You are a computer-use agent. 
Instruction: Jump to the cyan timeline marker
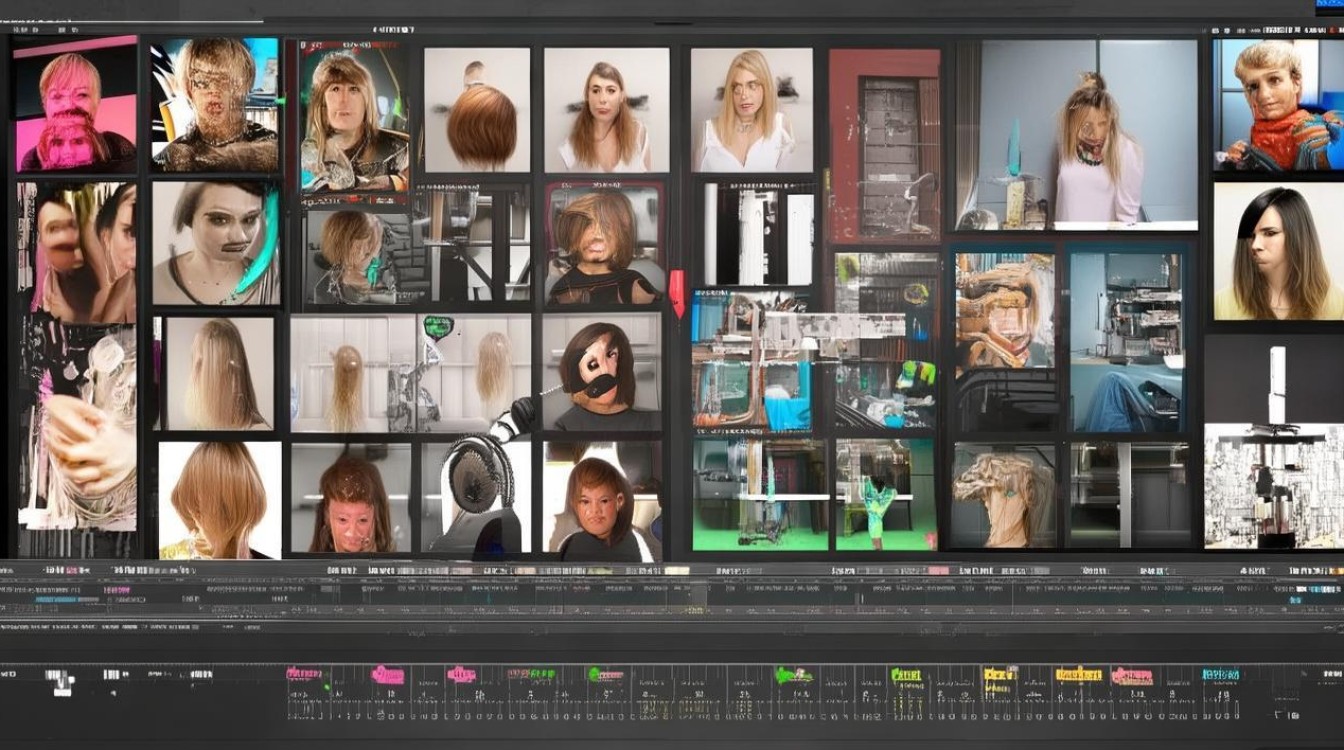coord(1221,675)
